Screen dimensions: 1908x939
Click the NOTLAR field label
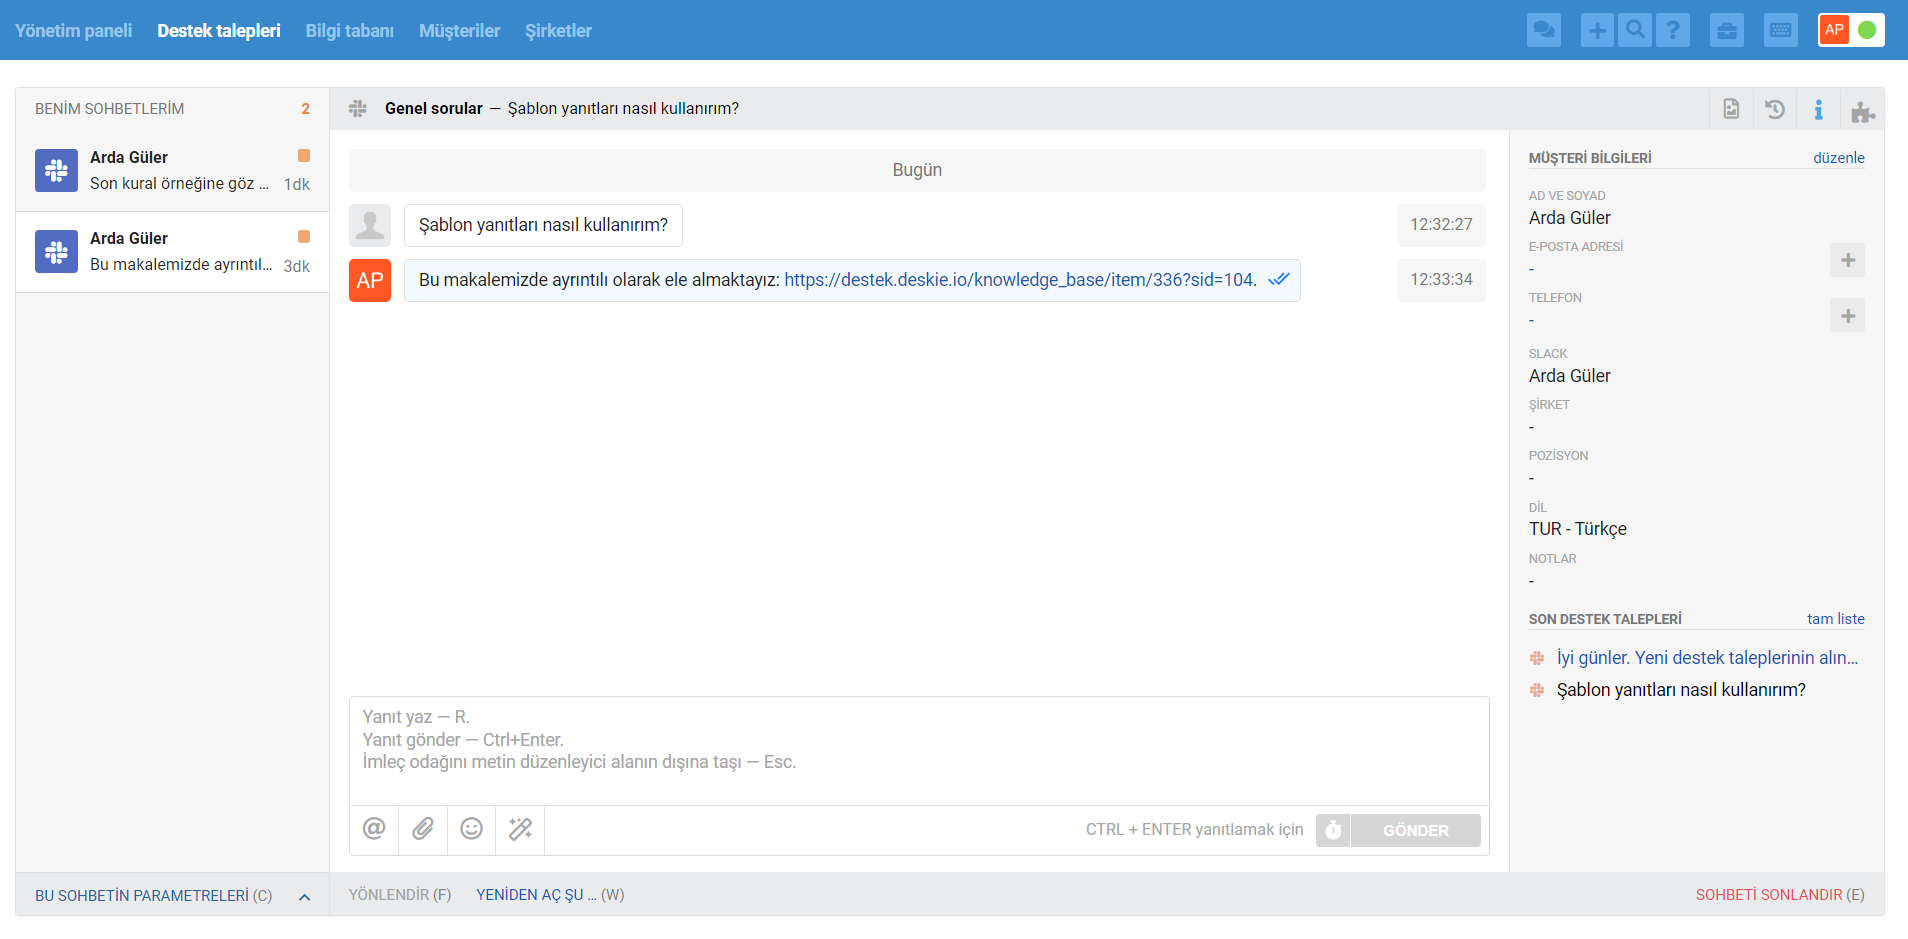pos(1553,559)
